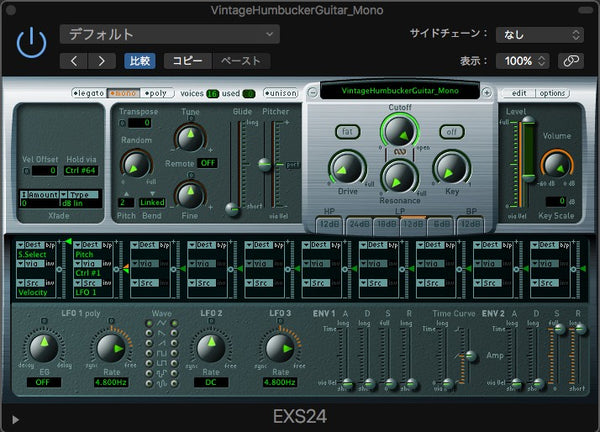The width and height of the screenshot is (600, 432).
Task: Select the HP 12dB filter tab
Action: pos(329,225)
